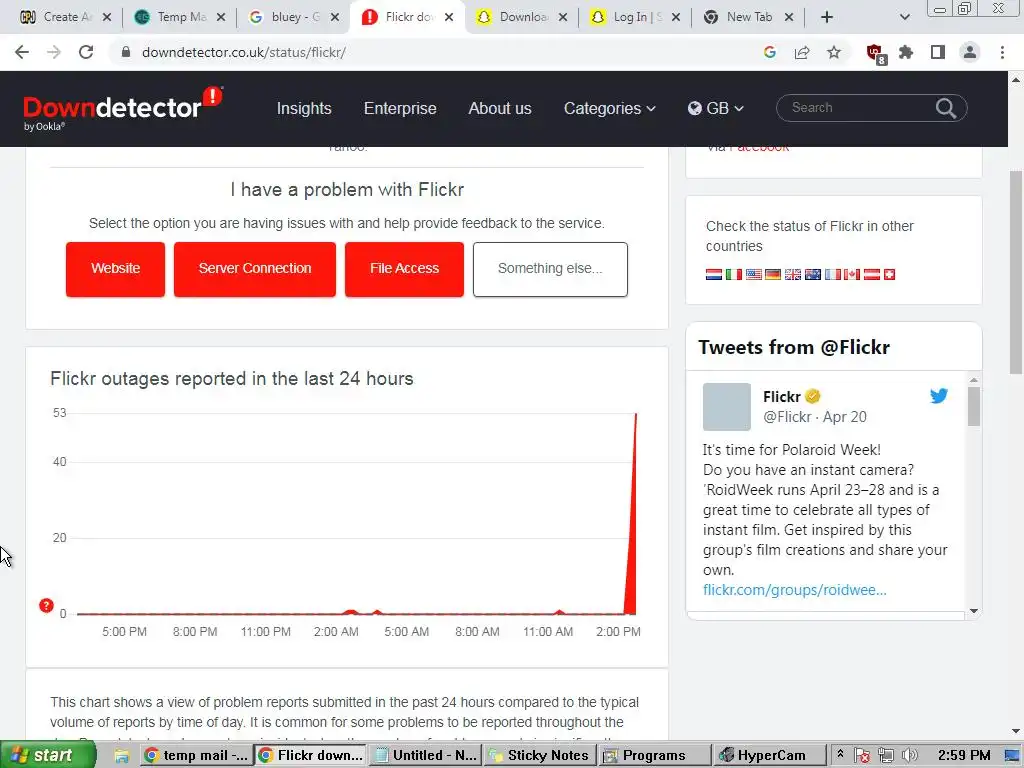Click the Flickr profile avatar in the tweet

pyautogui.click(x=726, y=407)
